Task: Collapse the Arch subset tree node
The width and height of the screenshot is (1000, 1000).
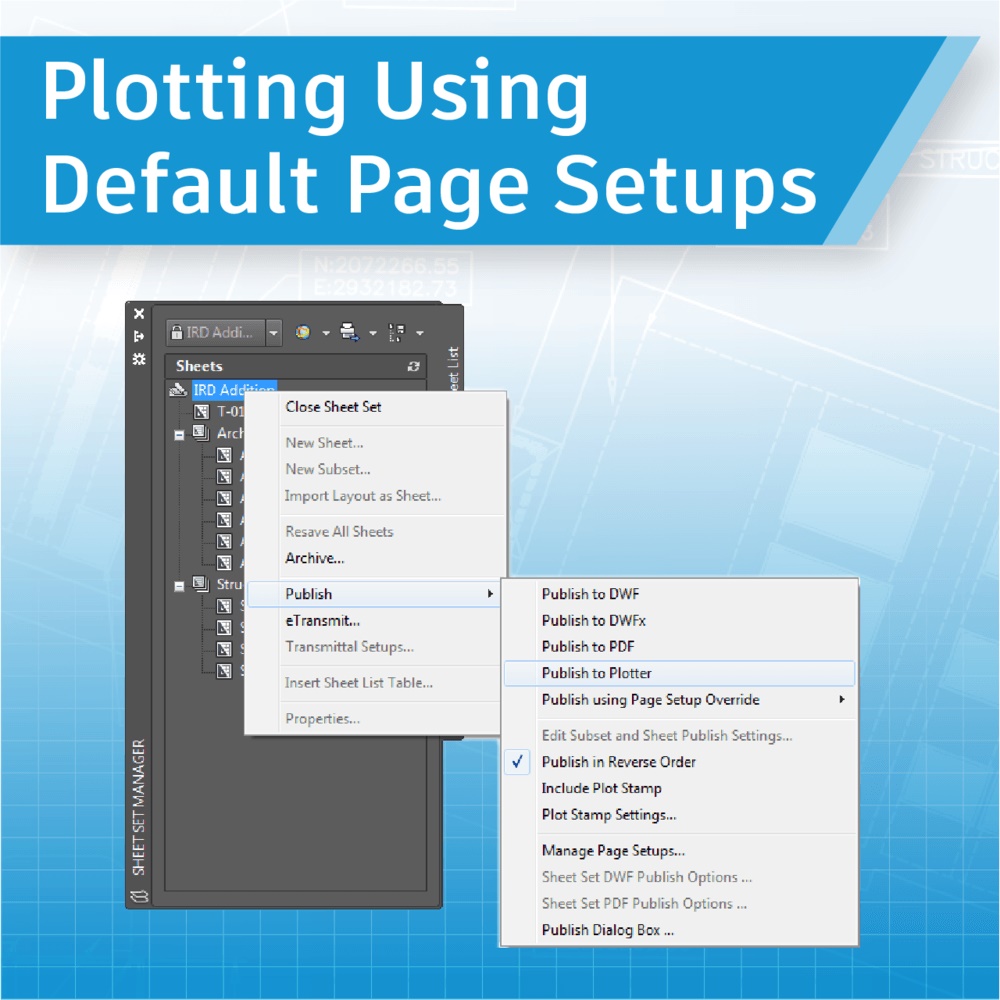Action: 179,435
